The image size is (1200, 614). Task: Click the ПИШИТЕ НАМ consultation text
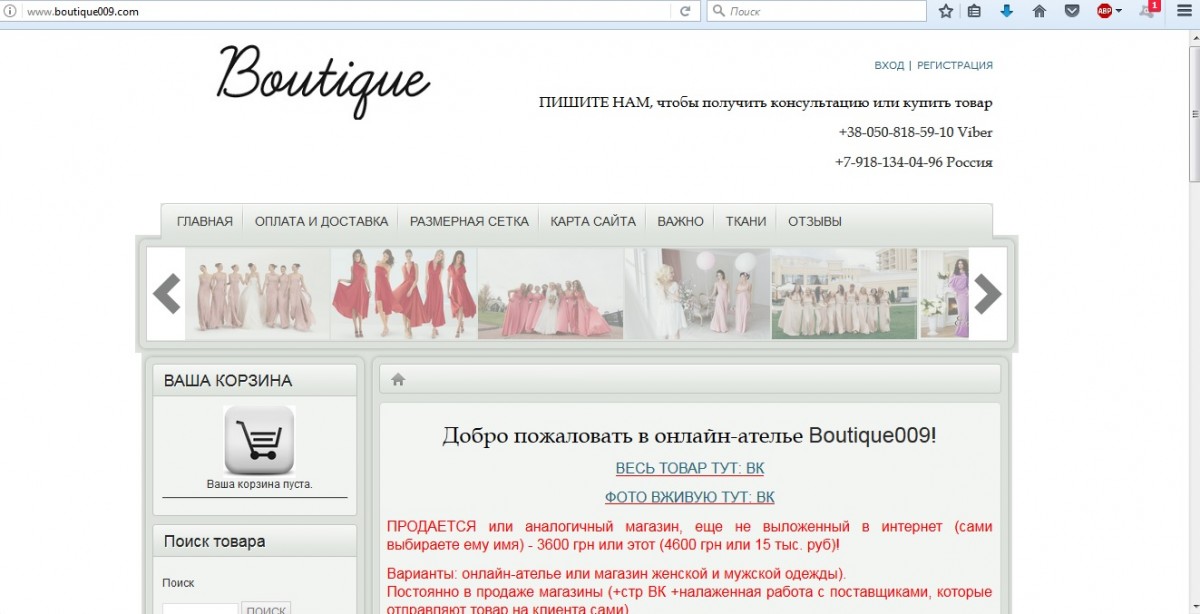(766, 103)
